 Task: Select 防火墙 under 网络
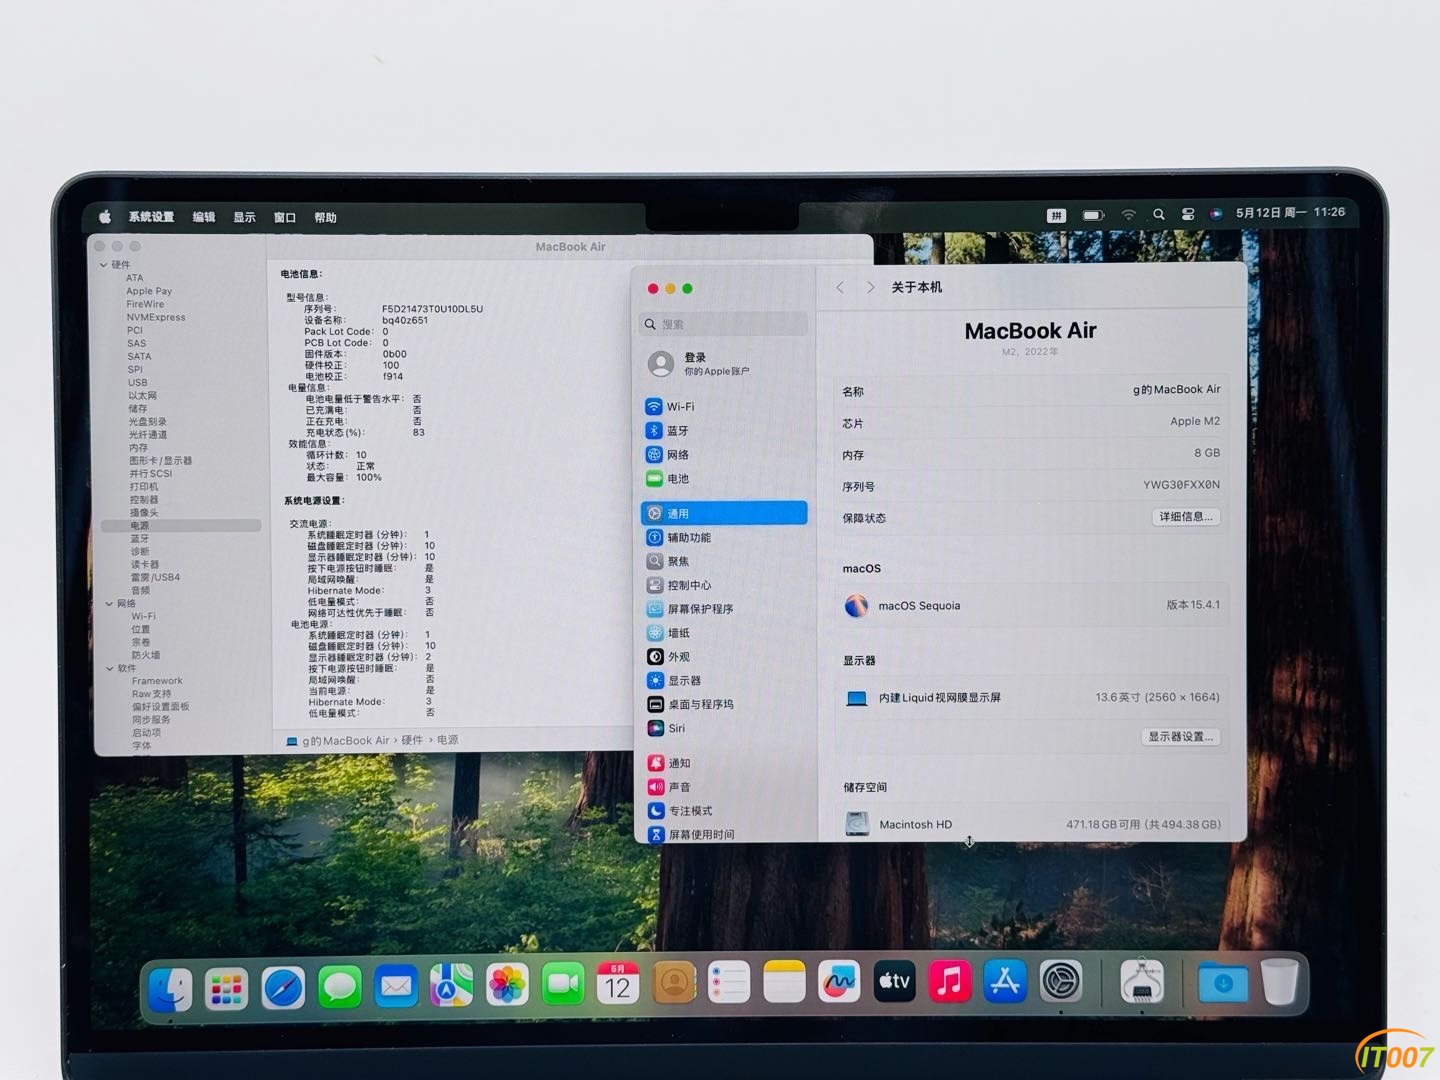click(146, 655)
